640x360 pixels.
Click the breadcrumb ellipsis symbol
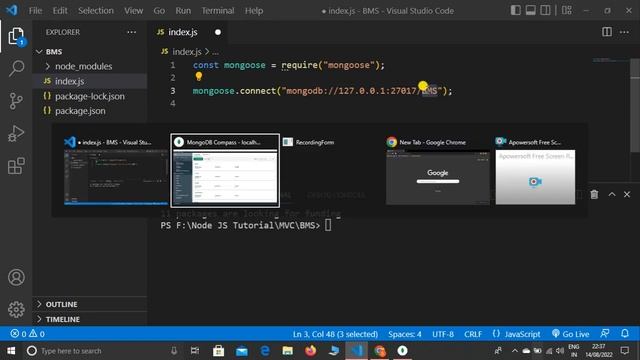216,52
